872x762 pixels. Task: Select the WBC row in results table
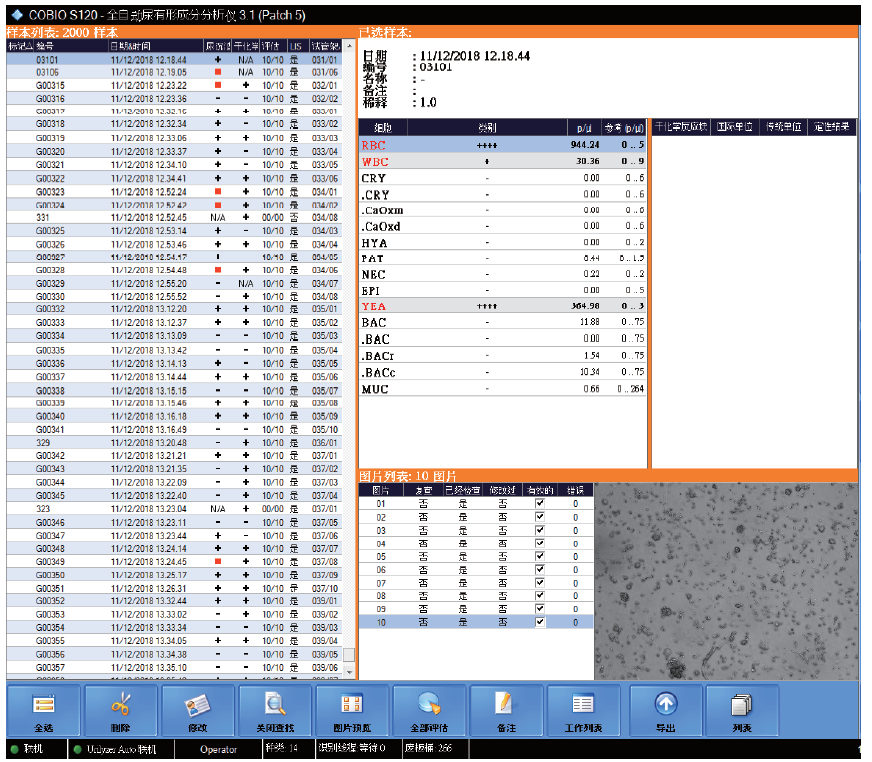coord(500,161)
